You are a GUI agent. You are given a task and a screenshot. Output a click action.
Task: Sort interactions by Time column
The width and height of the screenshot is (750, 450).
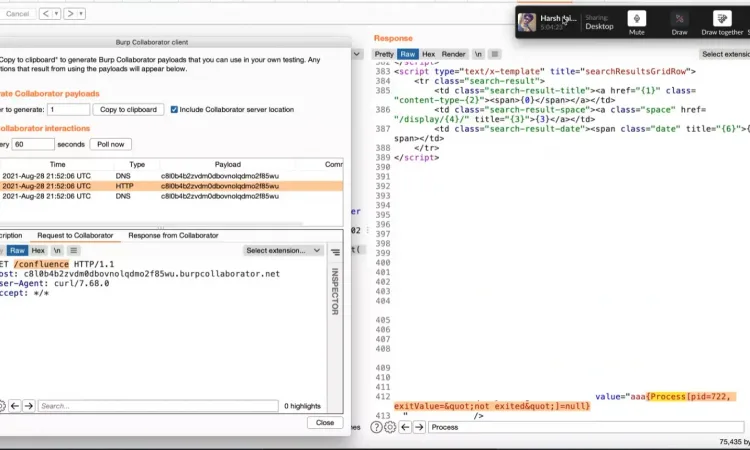[x=57, y=164]
